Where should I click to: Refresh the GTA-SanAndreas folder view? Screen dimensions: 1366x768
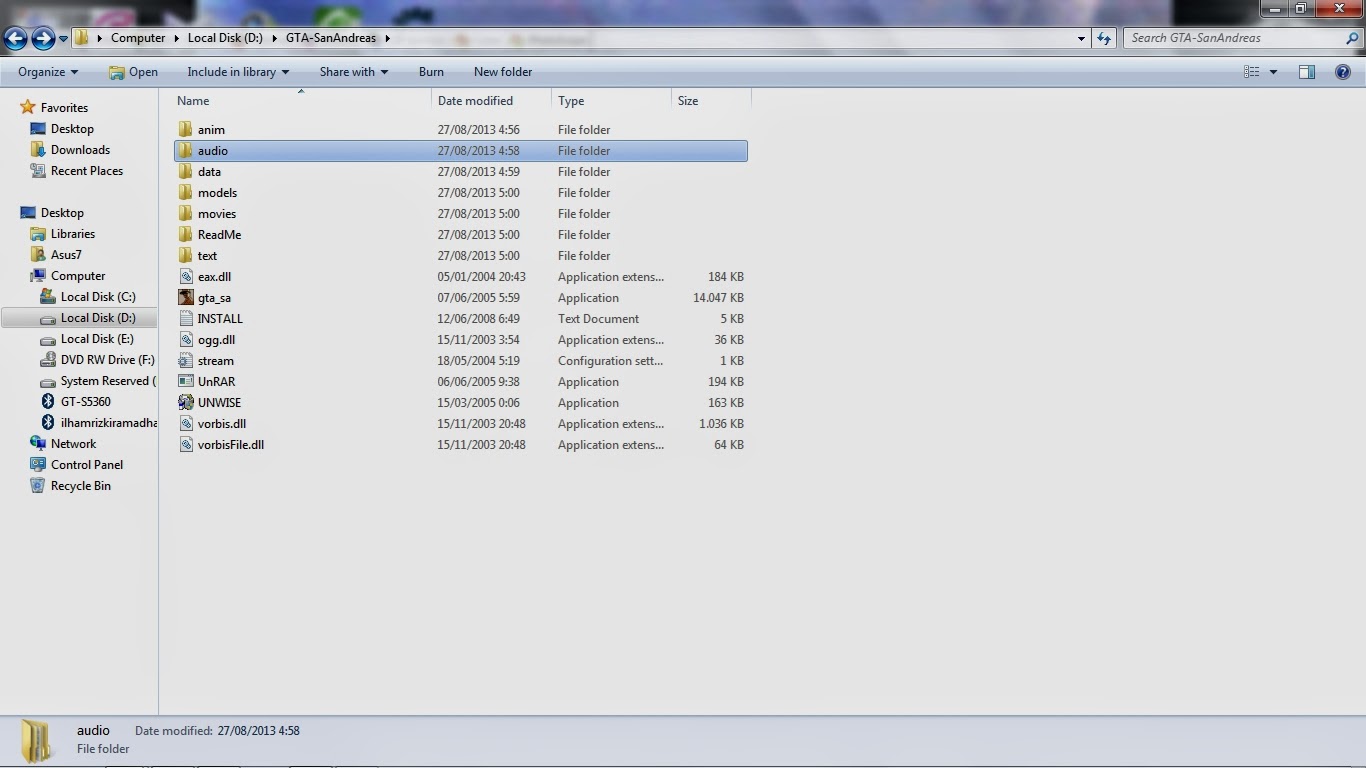[1104, 38]
